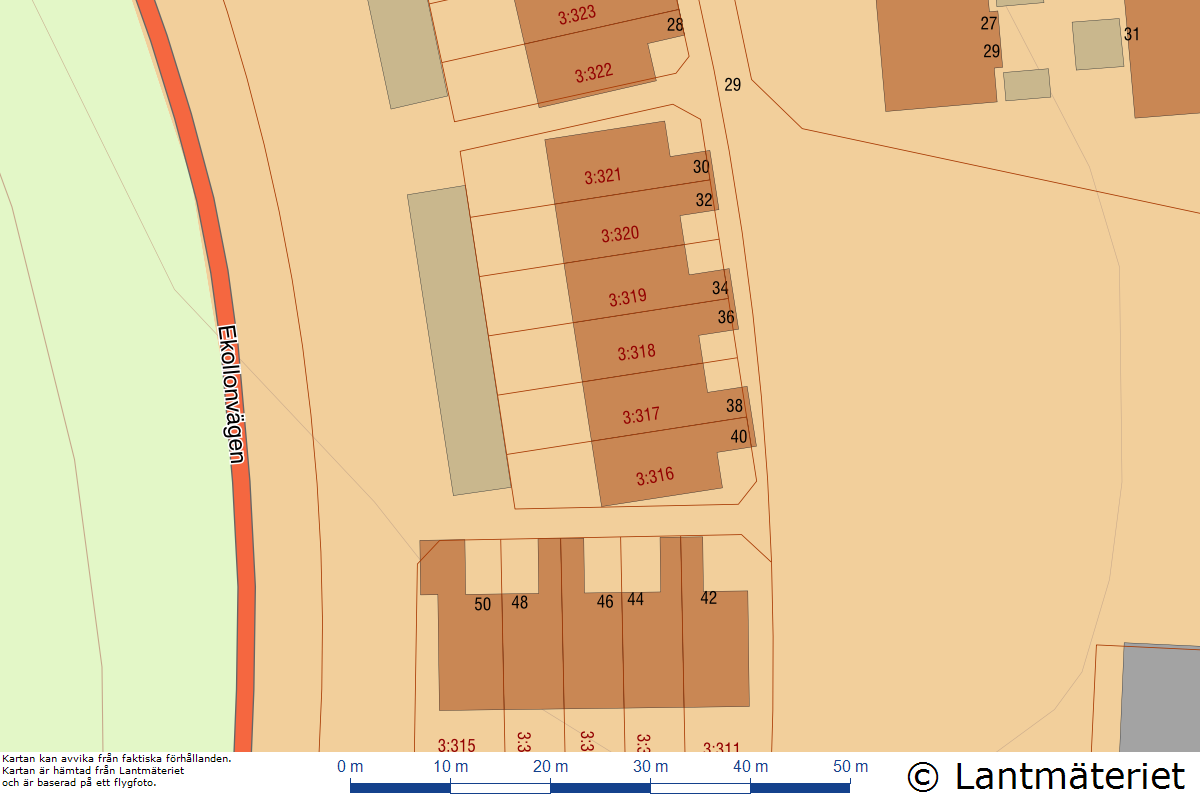Click parcel label 3:321
This screenshot has width=1200, height=800.
pyautogui.click(x=603, y=177)
